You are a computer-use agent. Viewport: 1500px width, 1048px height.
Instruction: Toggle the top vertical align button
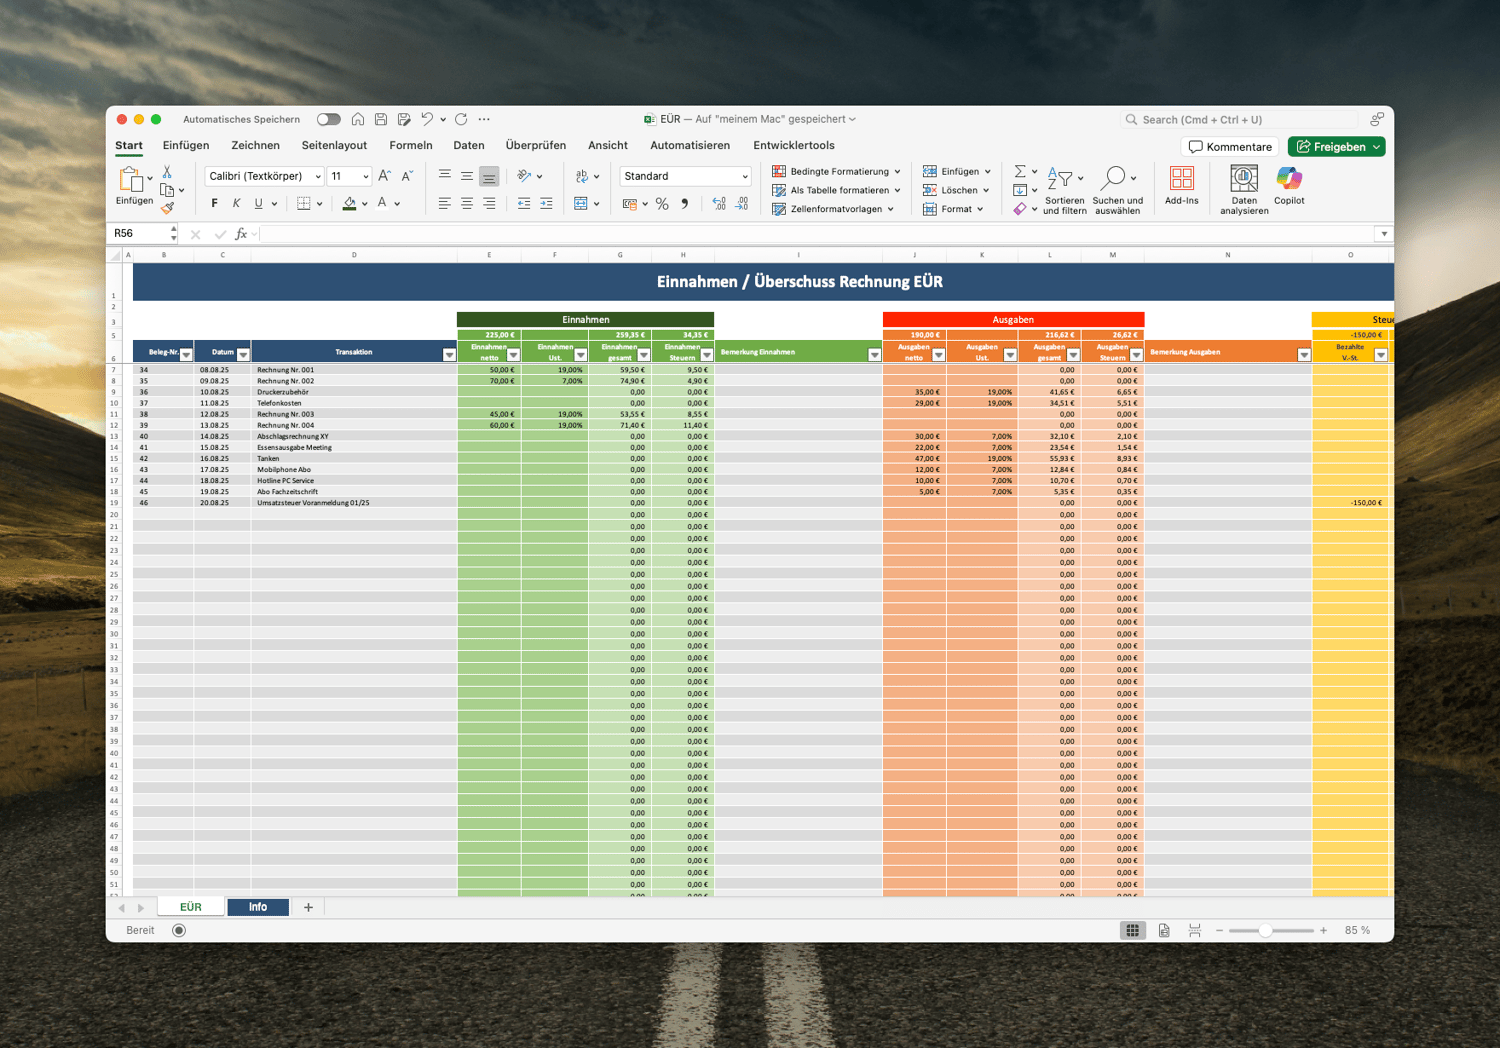[445, 176]
